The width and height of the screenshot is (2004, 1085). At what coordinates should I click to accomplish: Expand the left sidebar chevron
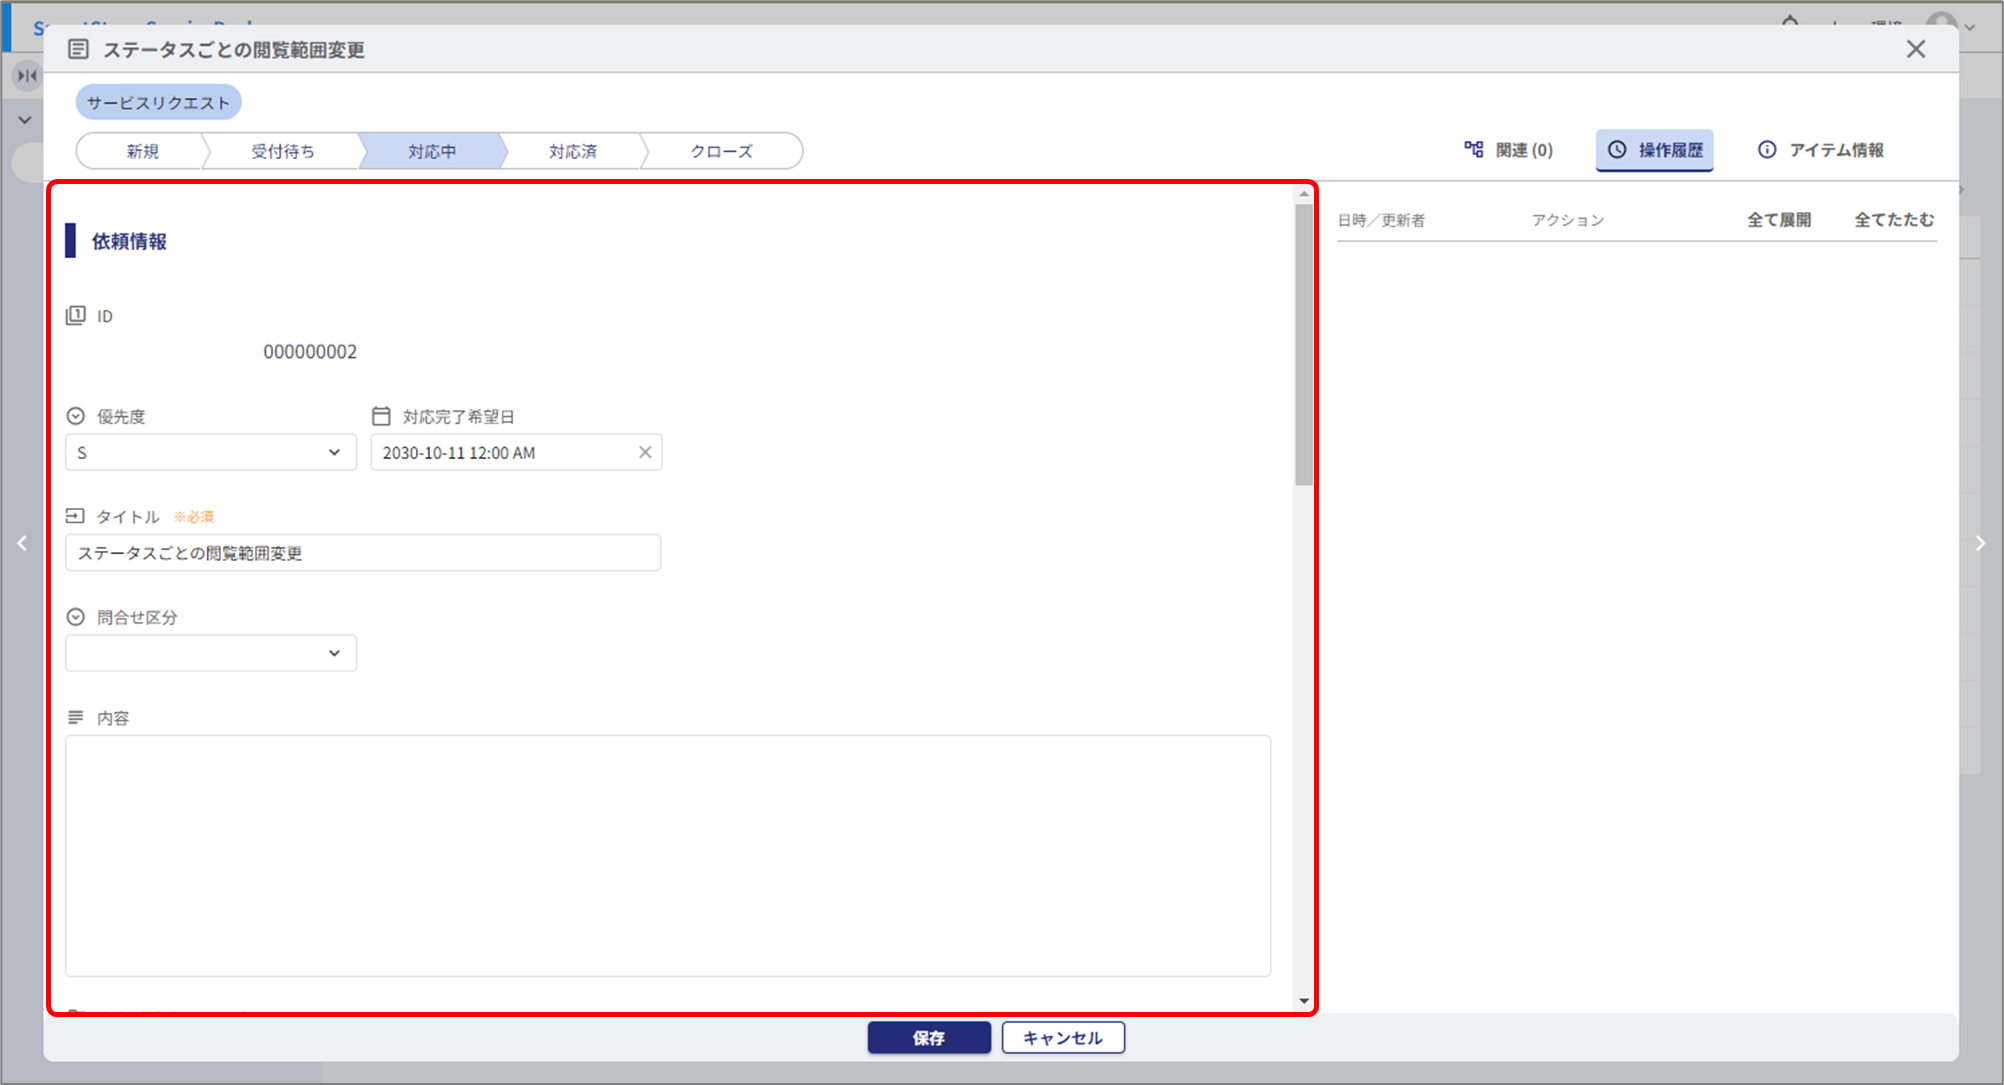click(25, 120)
